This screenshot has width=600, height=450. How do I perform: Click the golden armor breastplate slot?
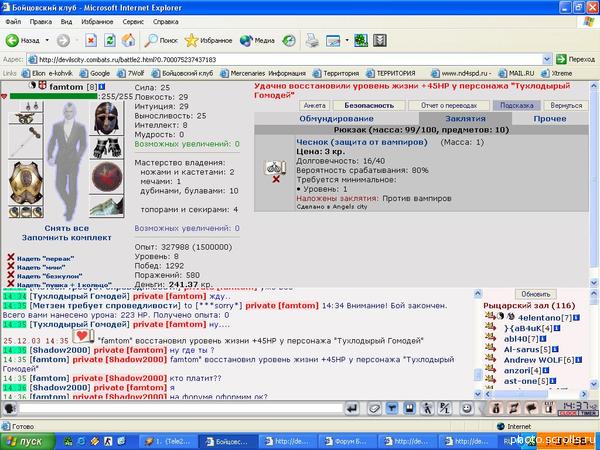point(26,183)
